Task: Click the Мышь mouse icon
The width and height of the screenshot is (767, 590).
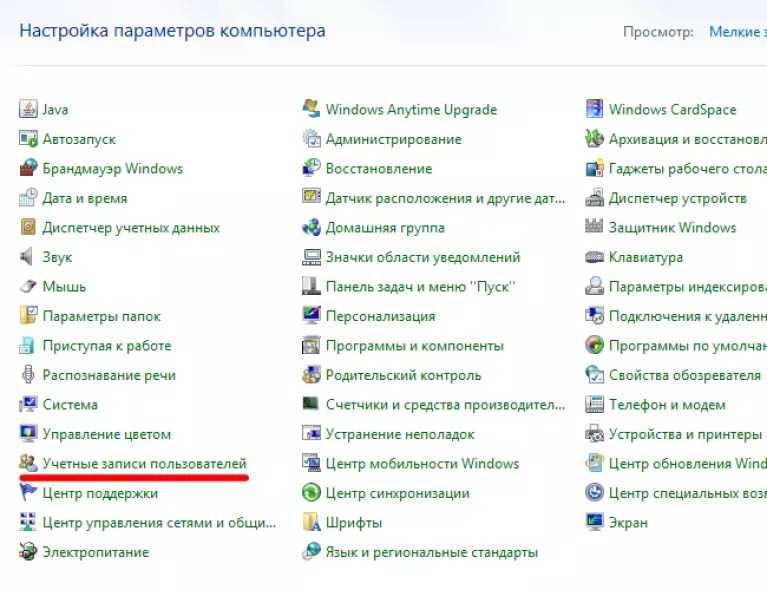Action: tap(28, 286)
